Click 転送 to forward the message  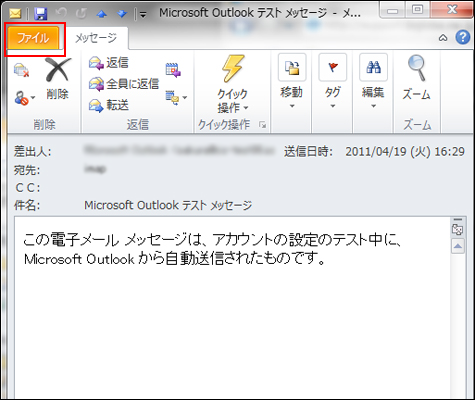click(x=109, y=105)
